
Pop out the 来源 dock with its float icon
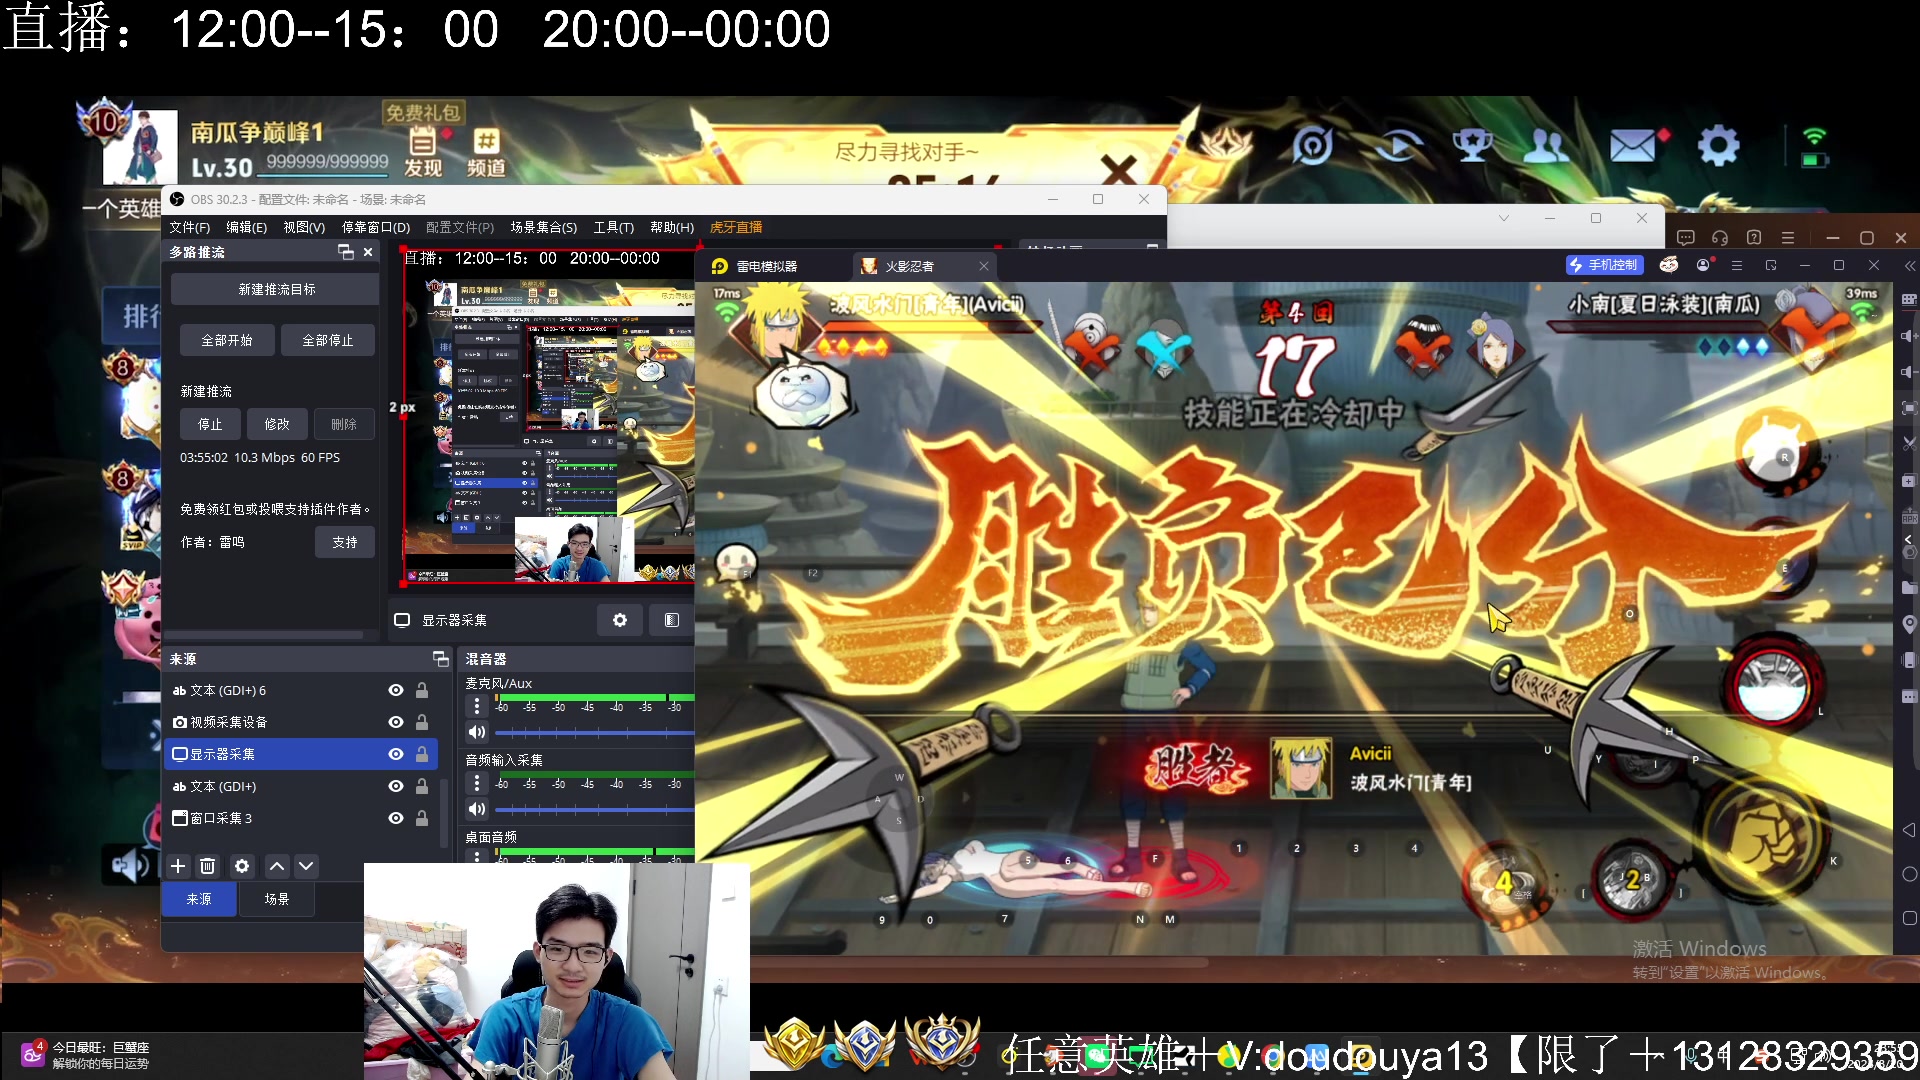tap(440, 659)
